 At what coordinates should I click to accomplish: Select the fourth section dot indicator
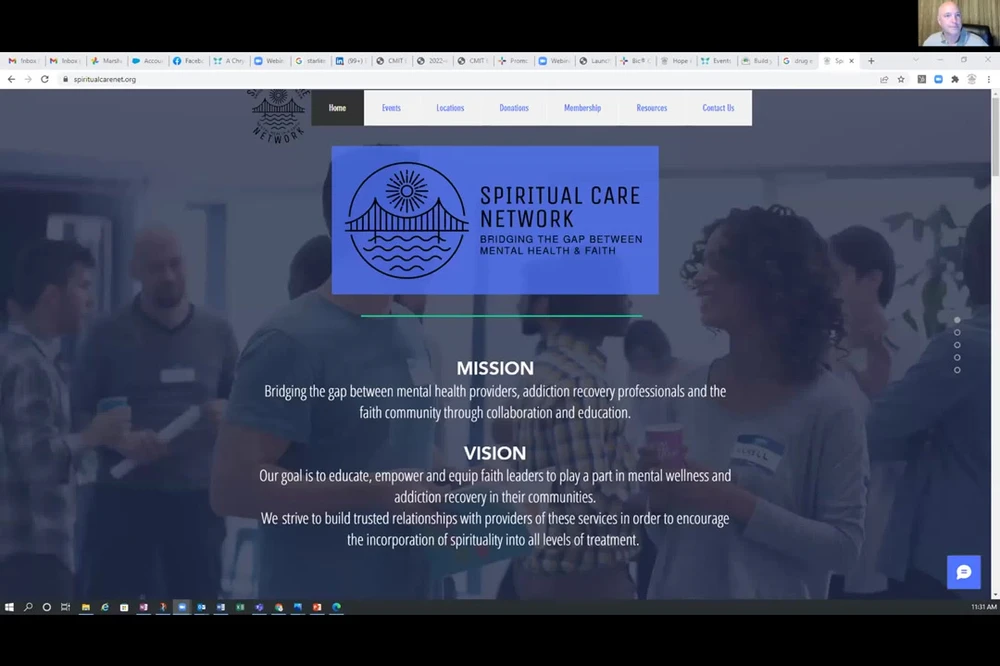957,357
